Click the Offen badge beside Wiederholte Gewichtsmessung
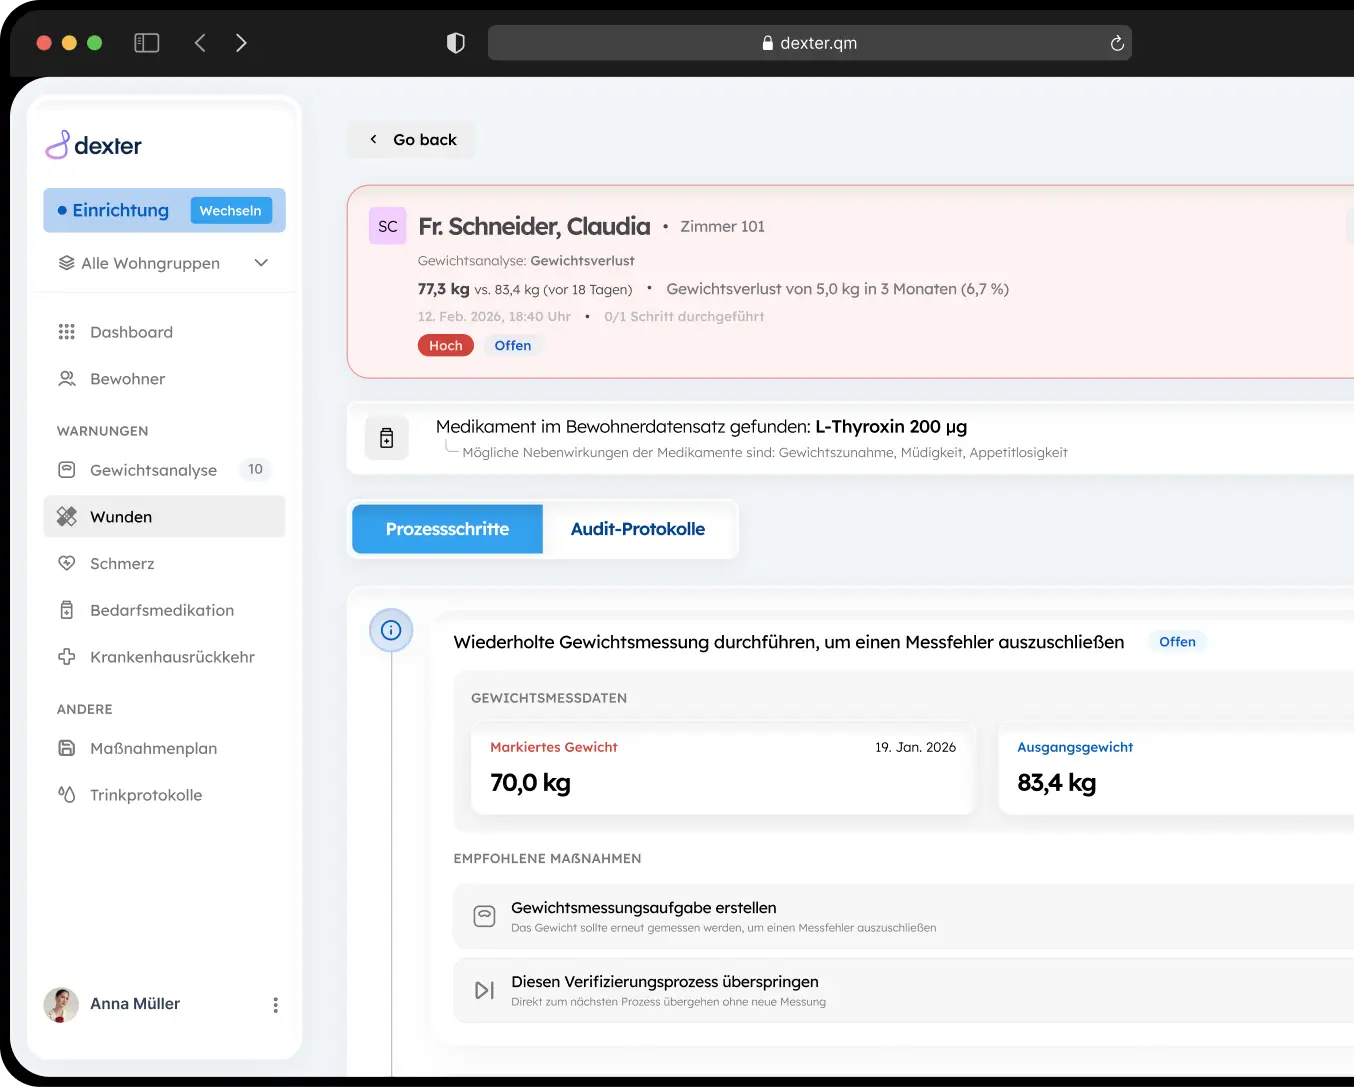 pos(1177,642)
